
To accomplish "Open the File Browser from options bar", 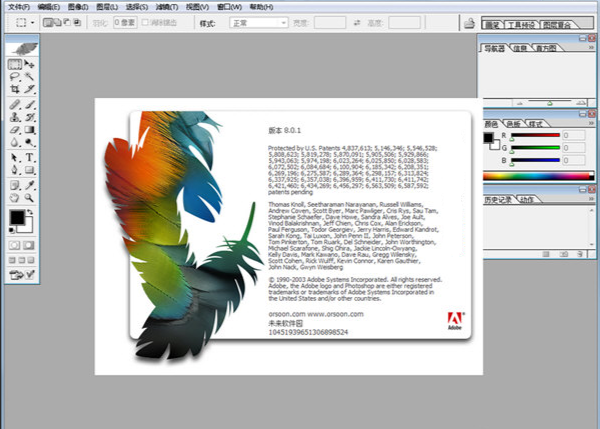I will (470, 23).
